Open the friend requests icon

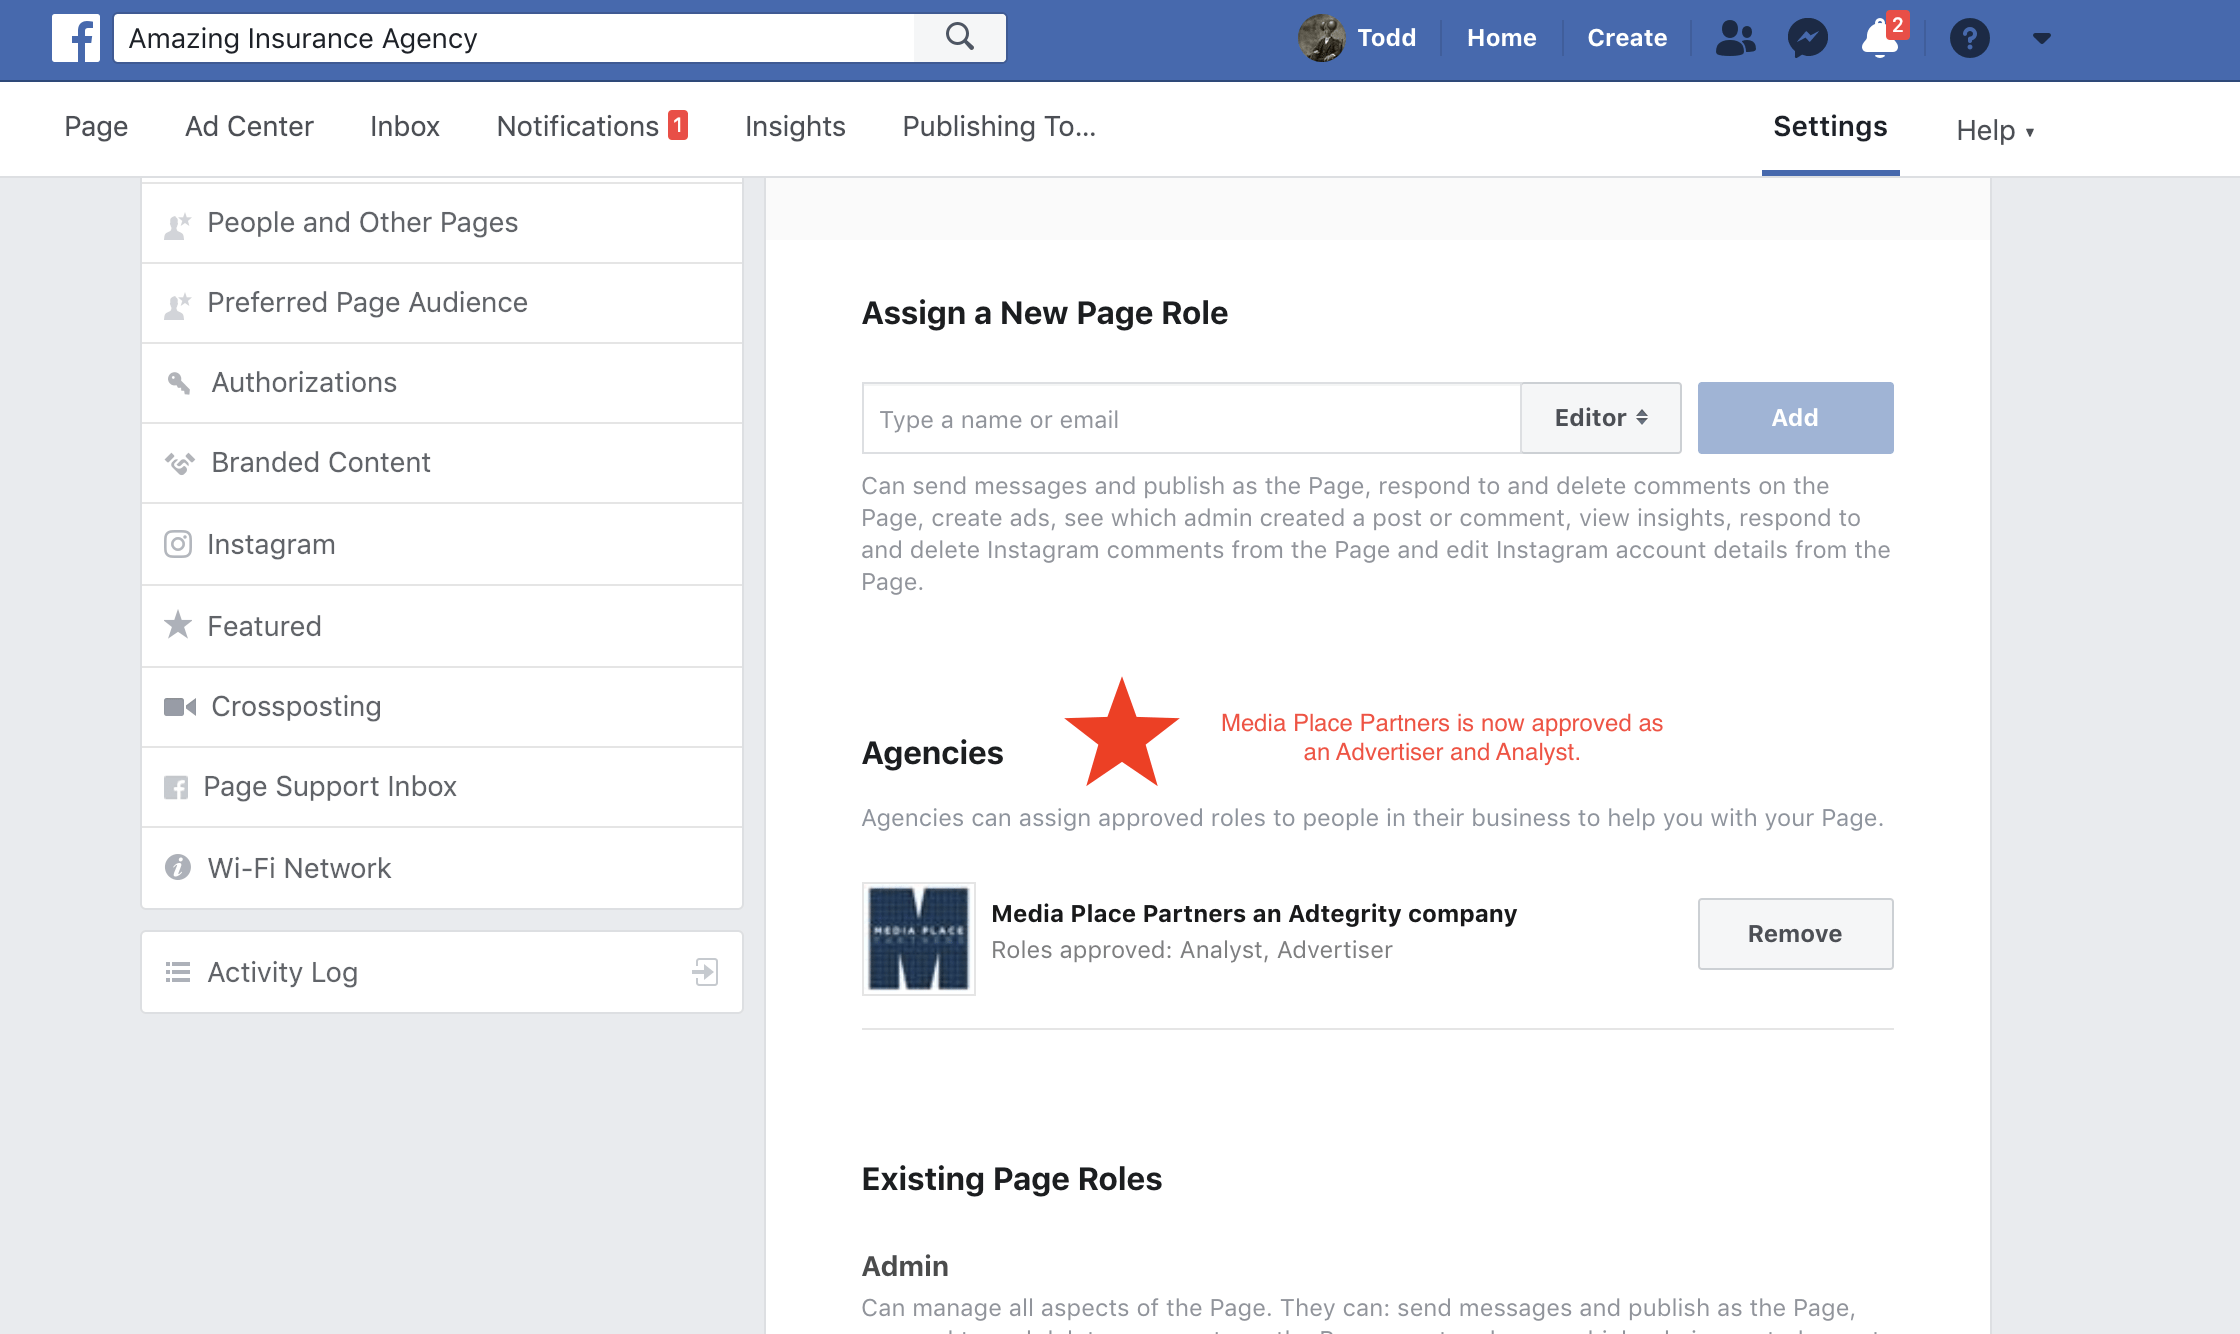(x=1735, y=38)
